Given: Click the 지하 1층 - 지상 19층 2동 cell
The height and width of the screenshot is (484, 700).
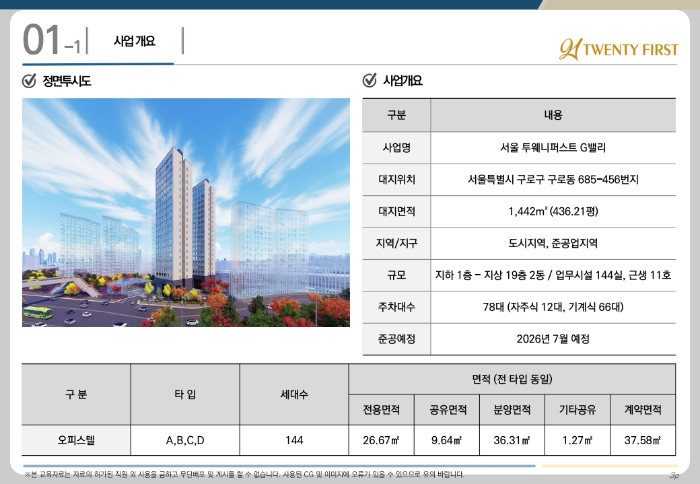Looking at the screenshot, I should pos(553,275).
